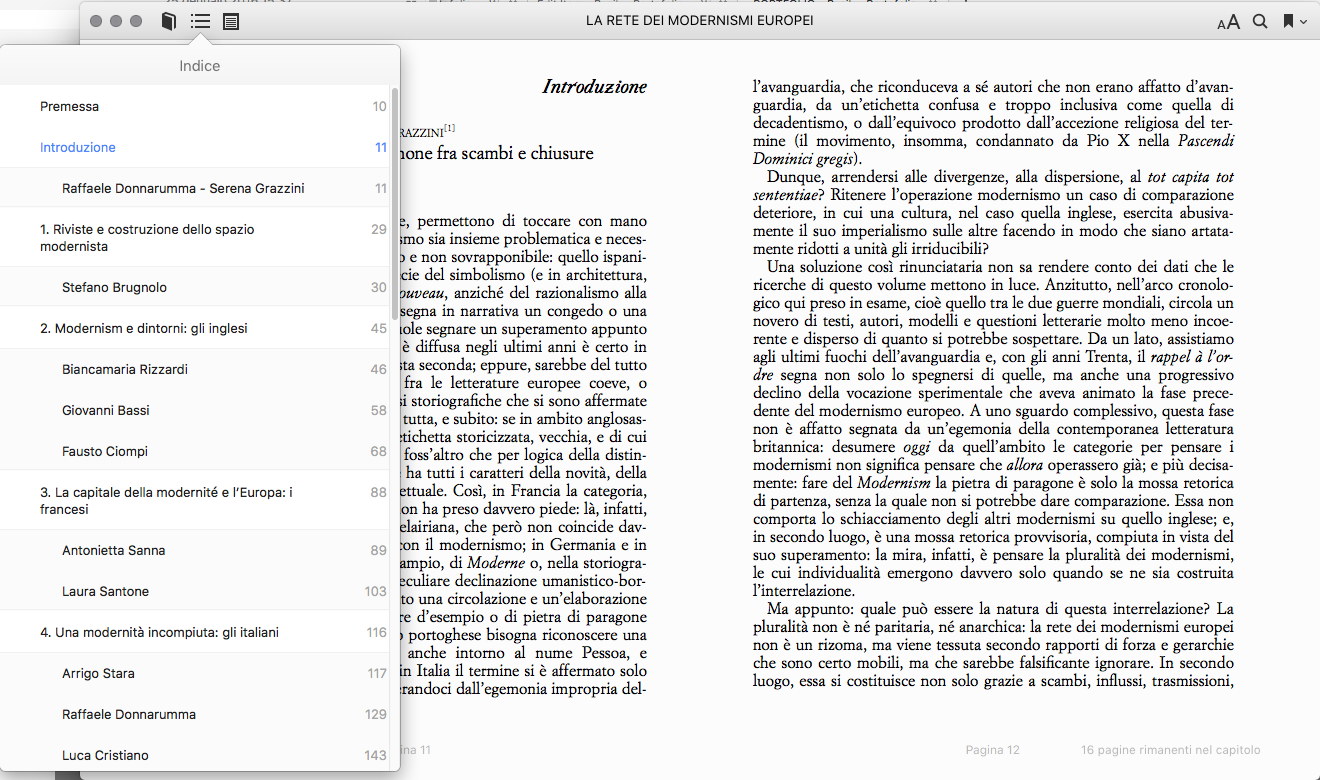Open Antonietta Sanna entry

[x=195, y=550]
